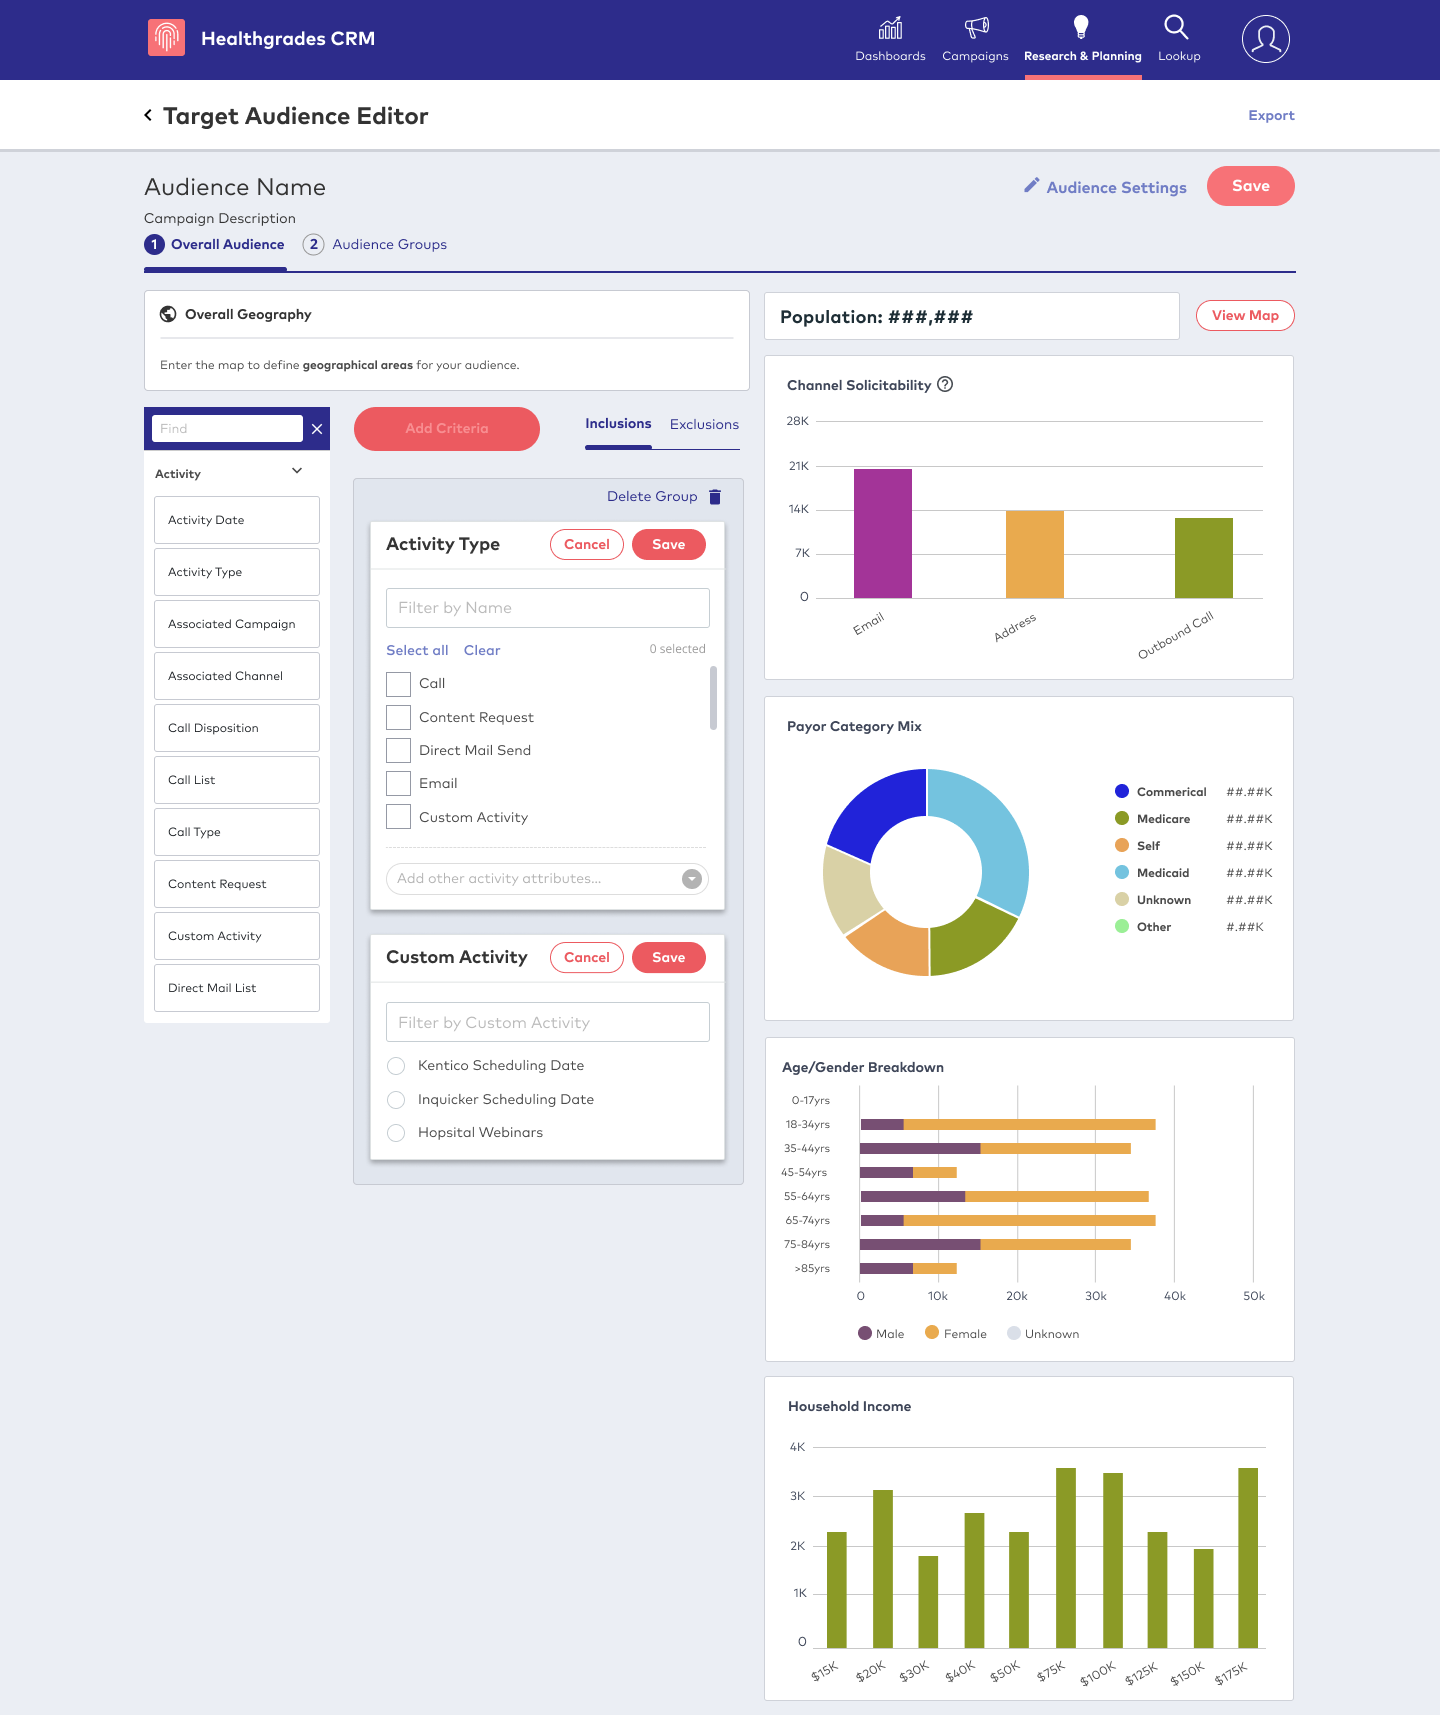Collapse the Activity category chevron

[297, 471]
